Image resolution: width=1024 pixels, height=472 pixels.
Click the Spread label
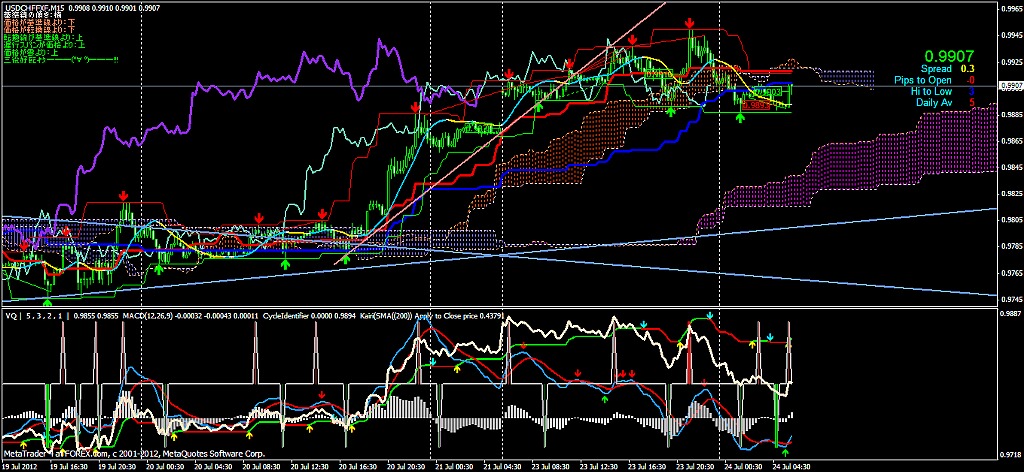(936, 69)
